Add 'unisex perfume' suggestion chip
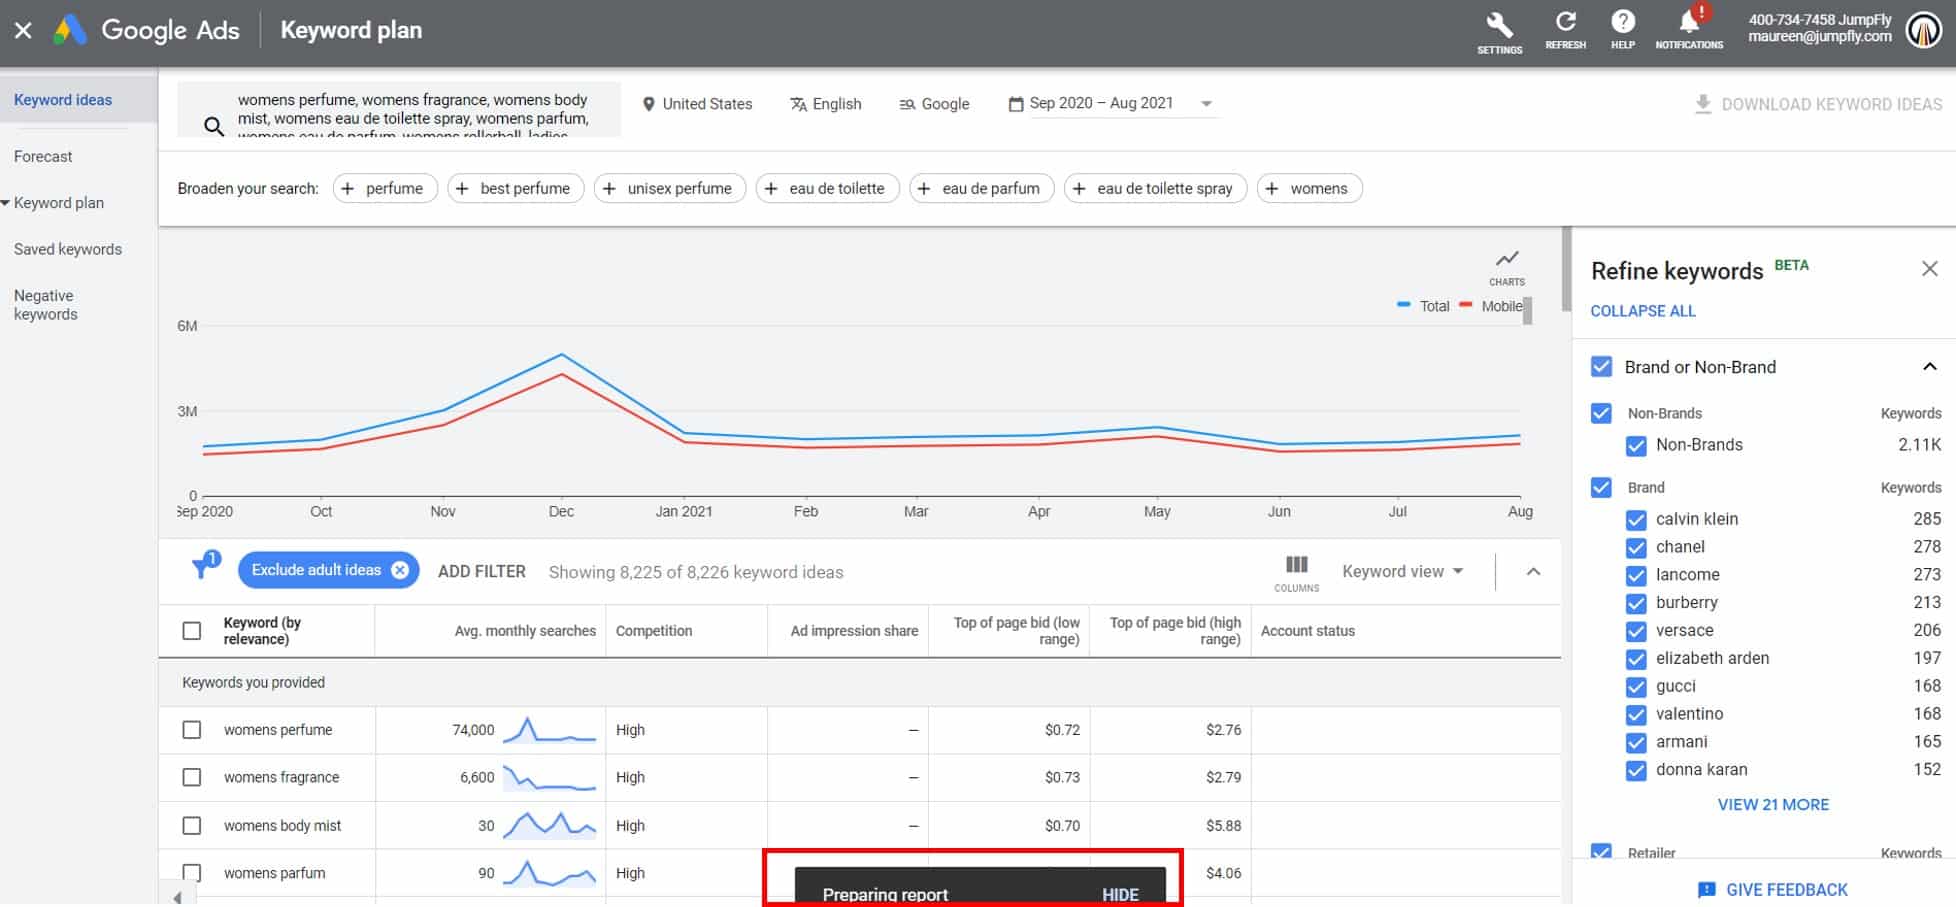 pyautogui.click(x=670, y=188)
